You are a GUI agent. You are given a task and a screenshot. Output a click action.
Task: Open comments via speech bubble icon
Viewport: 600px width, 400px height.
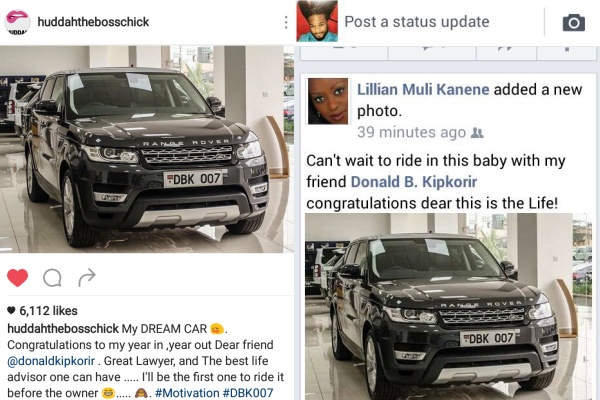[52, 278]
